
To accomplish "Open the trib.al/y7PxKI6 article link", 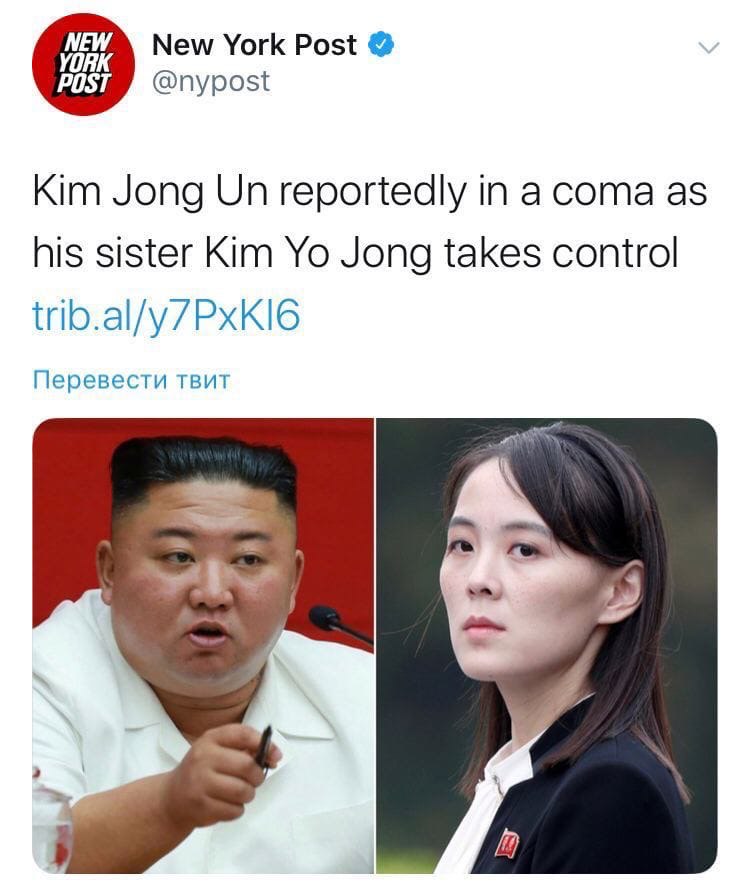I will (166, 316).
